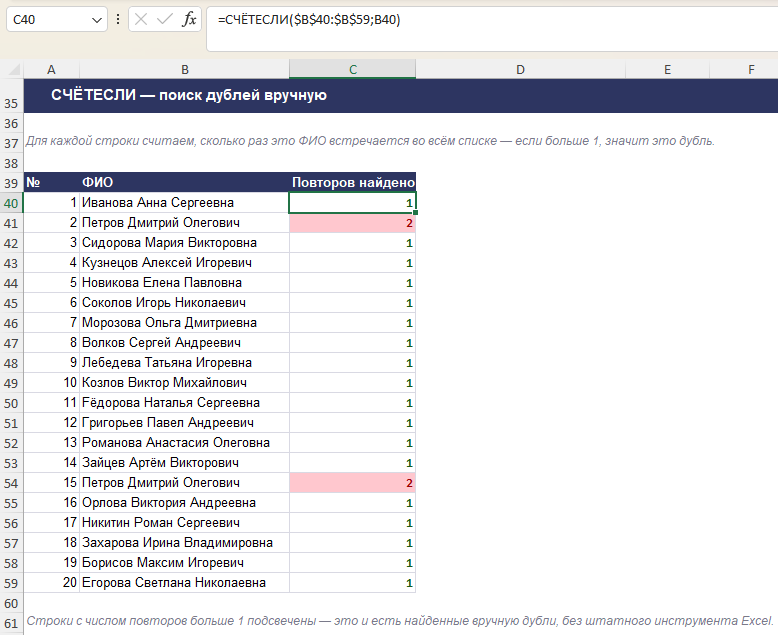The image size is (778, 635).
Task: Select the active cell C40 showing 1
Action: (x=353, y=202)
